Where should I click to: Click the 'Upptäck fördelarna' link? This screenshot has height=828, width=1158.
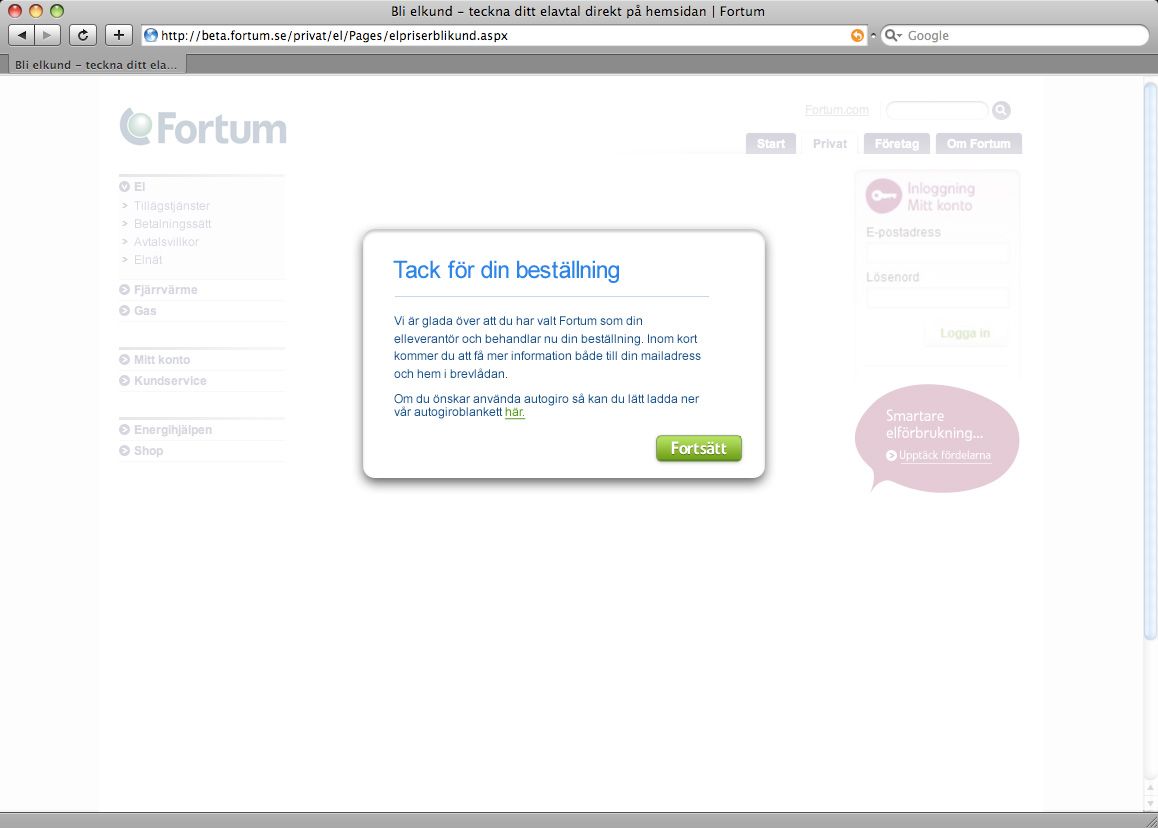(945, 456)
